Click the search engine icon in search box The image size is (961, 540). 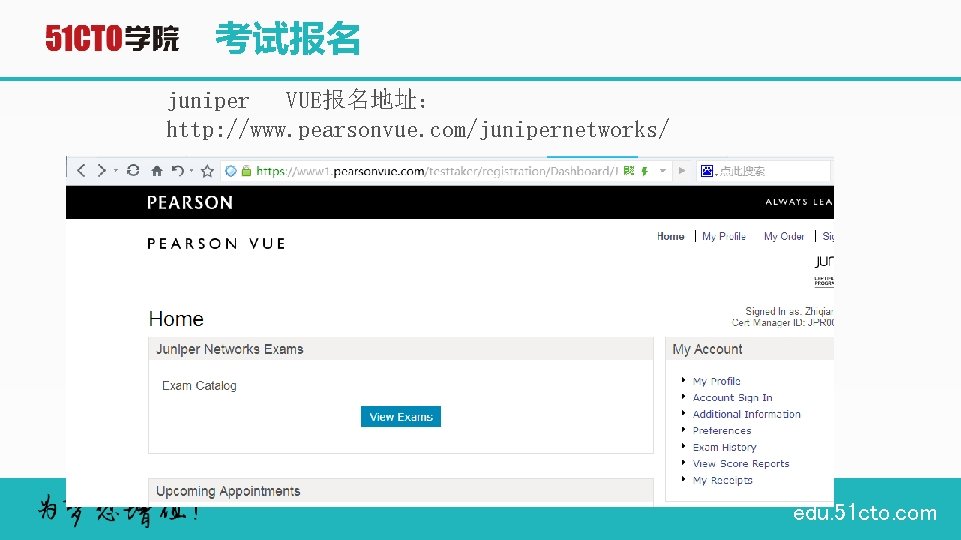tap(707, 171)
